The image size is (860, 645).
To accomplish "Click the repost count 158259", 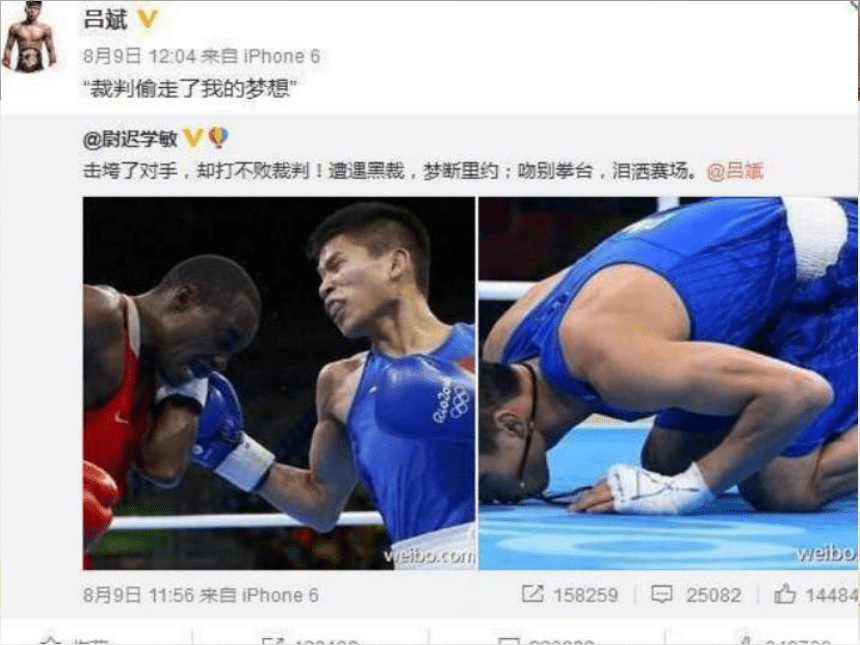I will point(585,595).
